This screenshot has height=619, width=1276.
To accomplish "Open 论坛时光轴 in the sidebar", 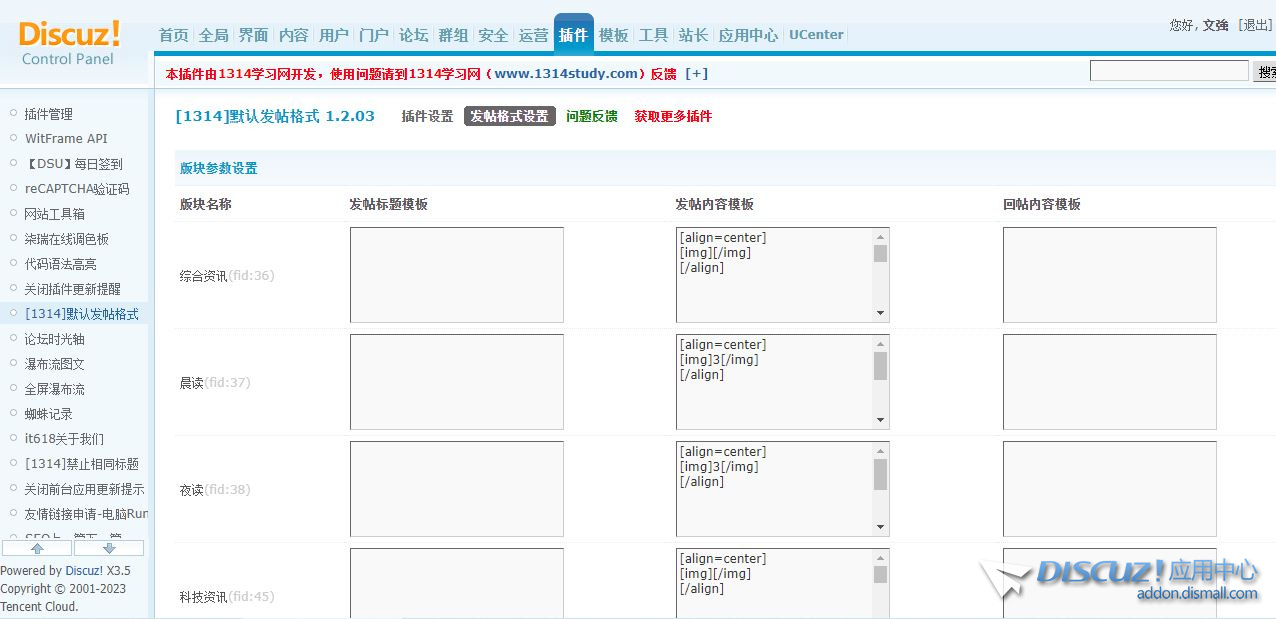I will (x=54, y=339).
